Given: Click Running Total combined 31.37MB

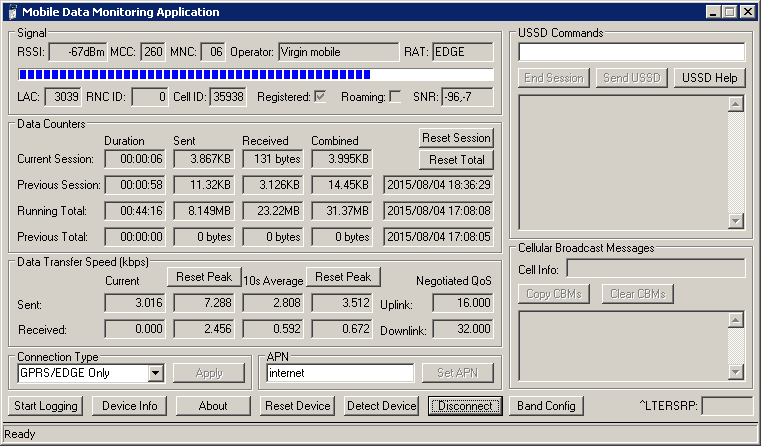Looking at the screenshot, I should coord(342,211).
